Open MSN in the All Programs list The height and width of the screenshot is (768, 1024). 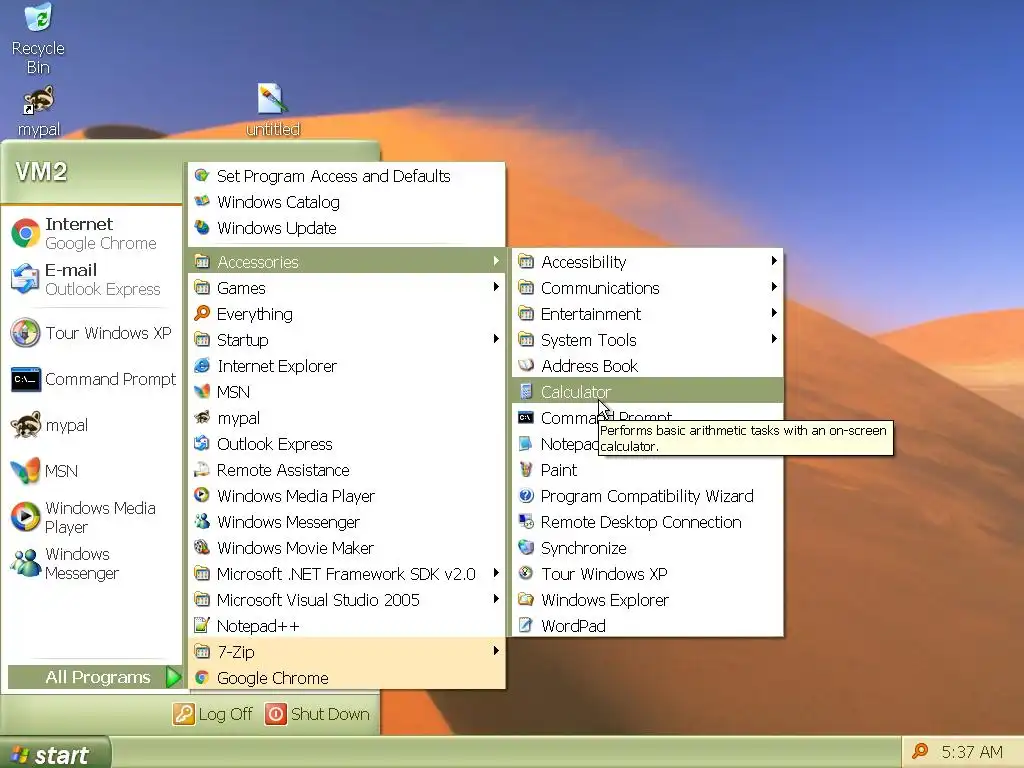pyautogui.click(x=347, y=392)
